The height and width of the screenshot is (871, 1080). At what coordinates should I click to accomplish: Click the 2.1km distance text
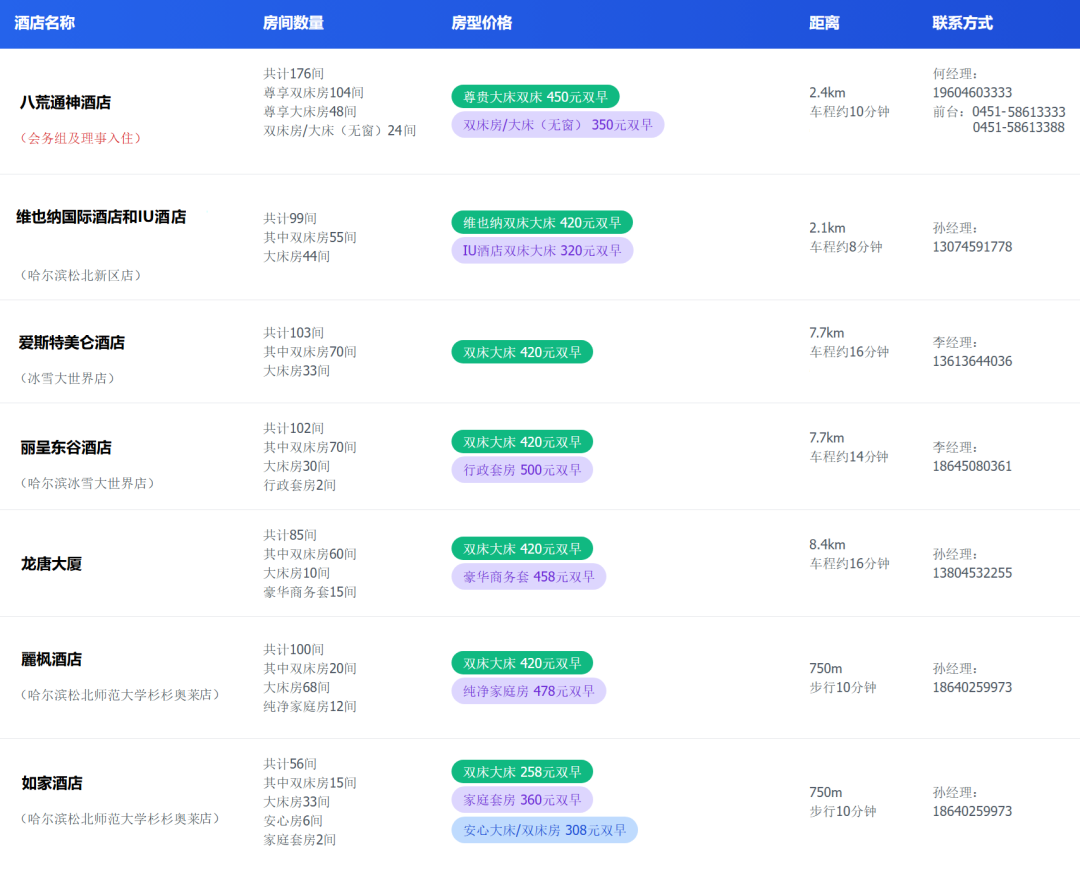827,228
